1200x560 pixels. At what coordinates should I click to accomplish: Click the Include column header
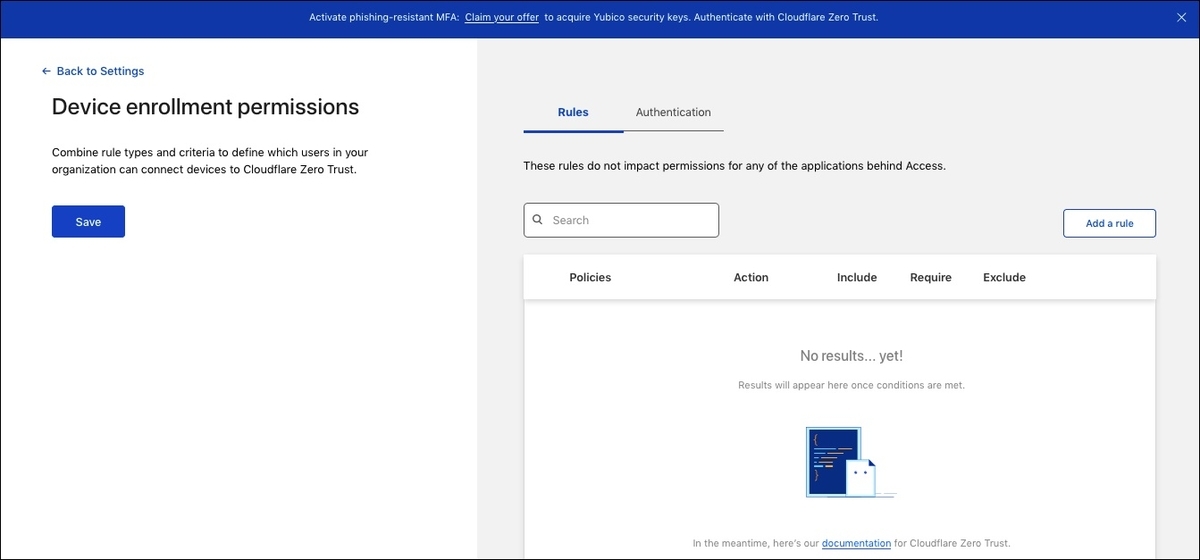[x=857, y=277]
